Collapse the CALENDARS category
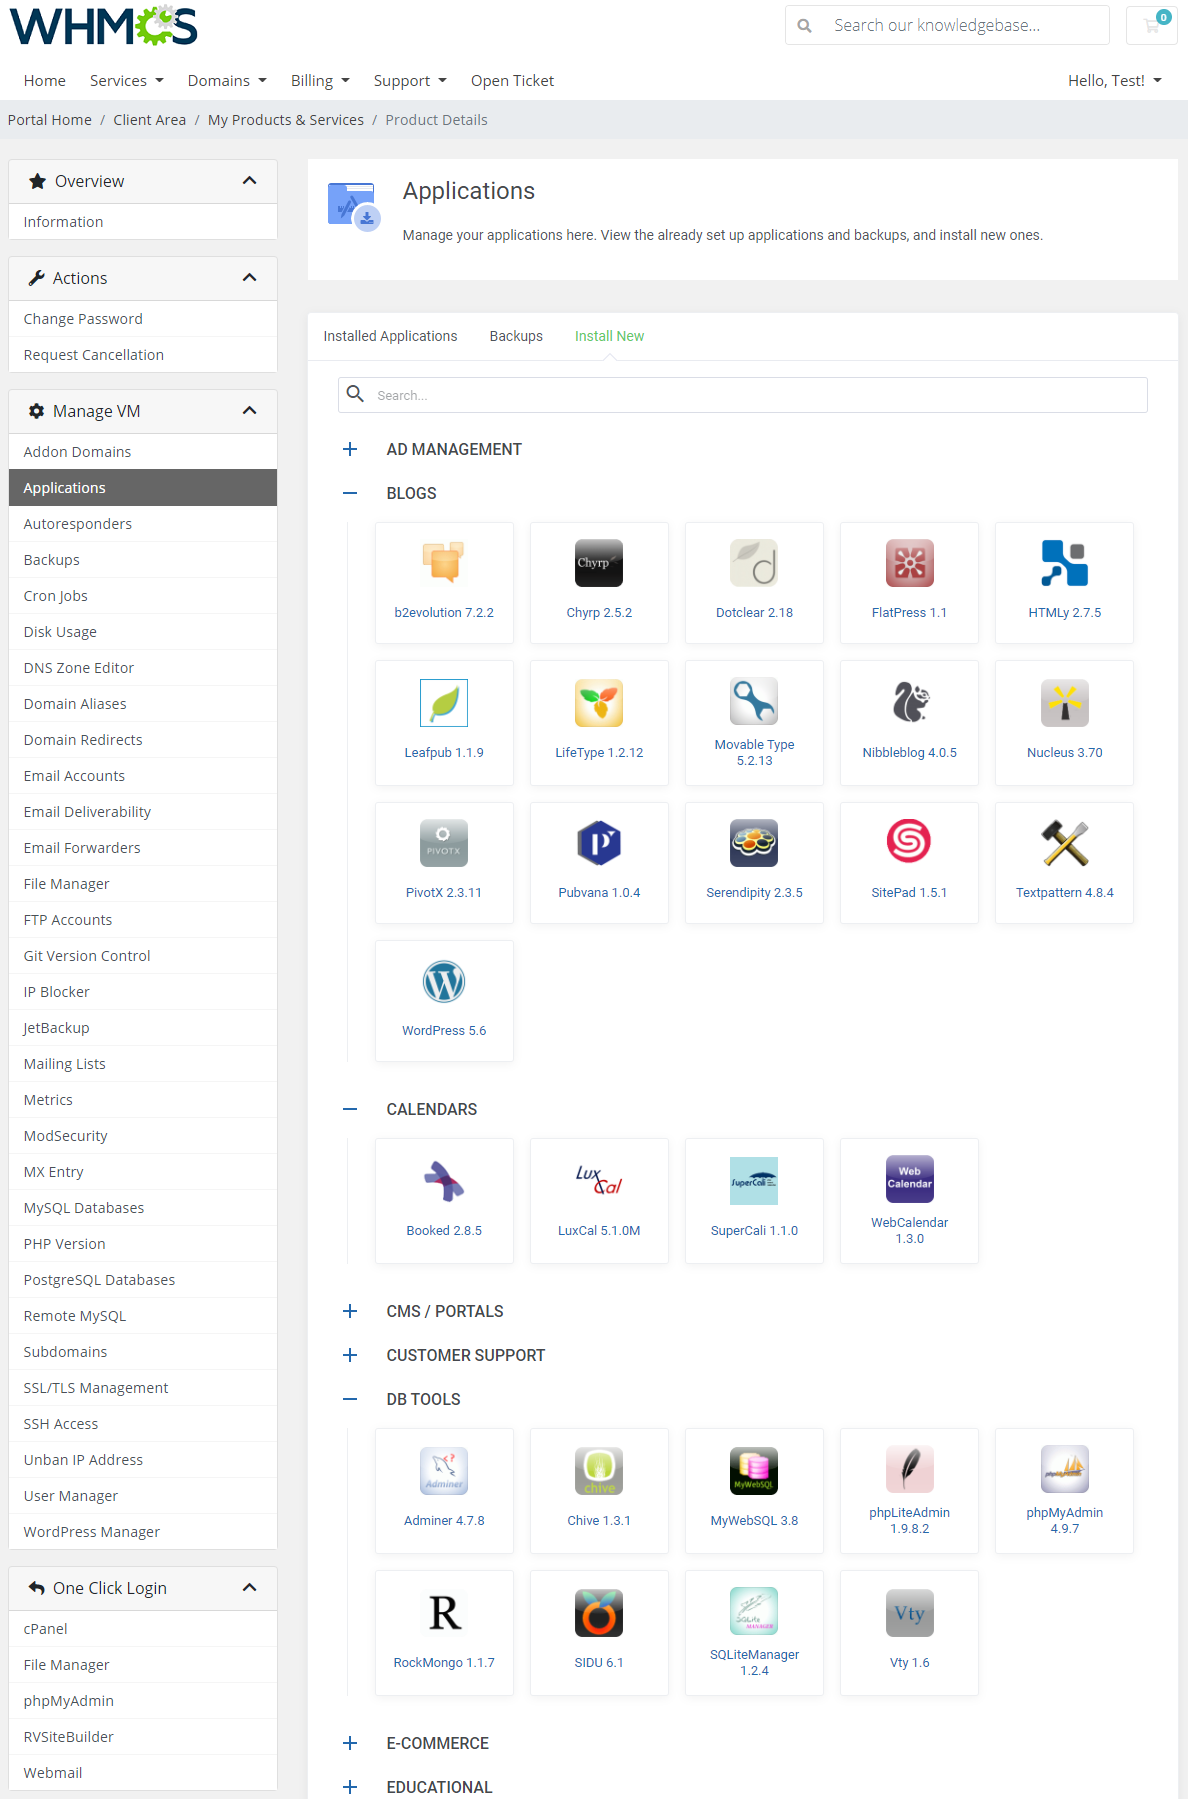 pos(350,1109)
